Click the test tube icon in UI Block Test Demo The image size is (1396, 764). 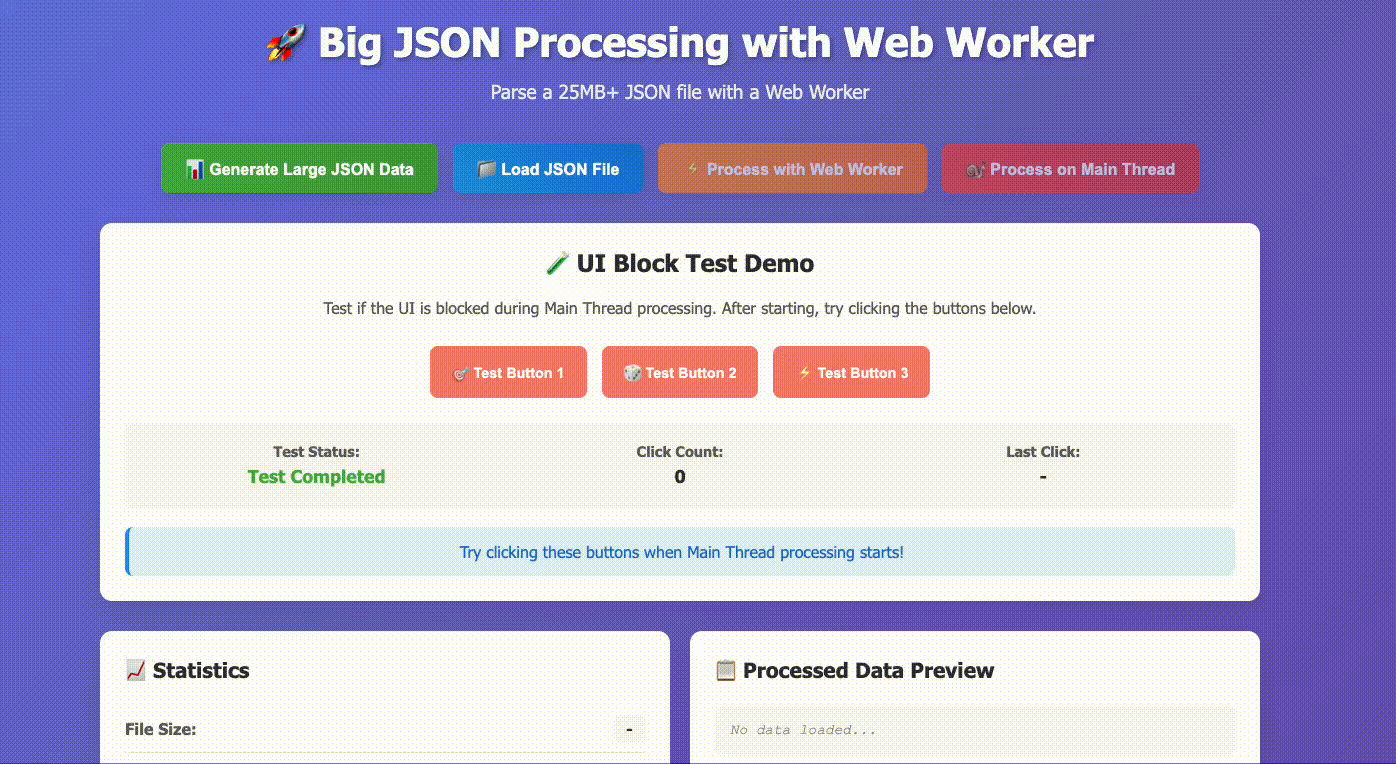click(559, 262)
